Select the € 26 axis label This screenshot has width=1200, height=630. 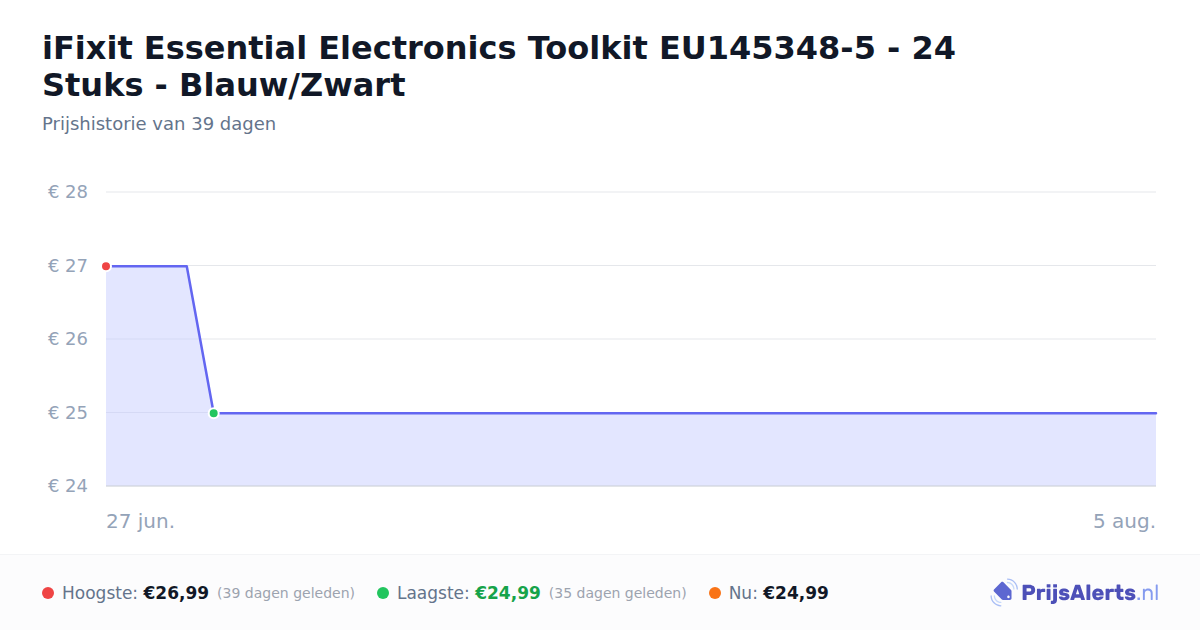[68, 339]
